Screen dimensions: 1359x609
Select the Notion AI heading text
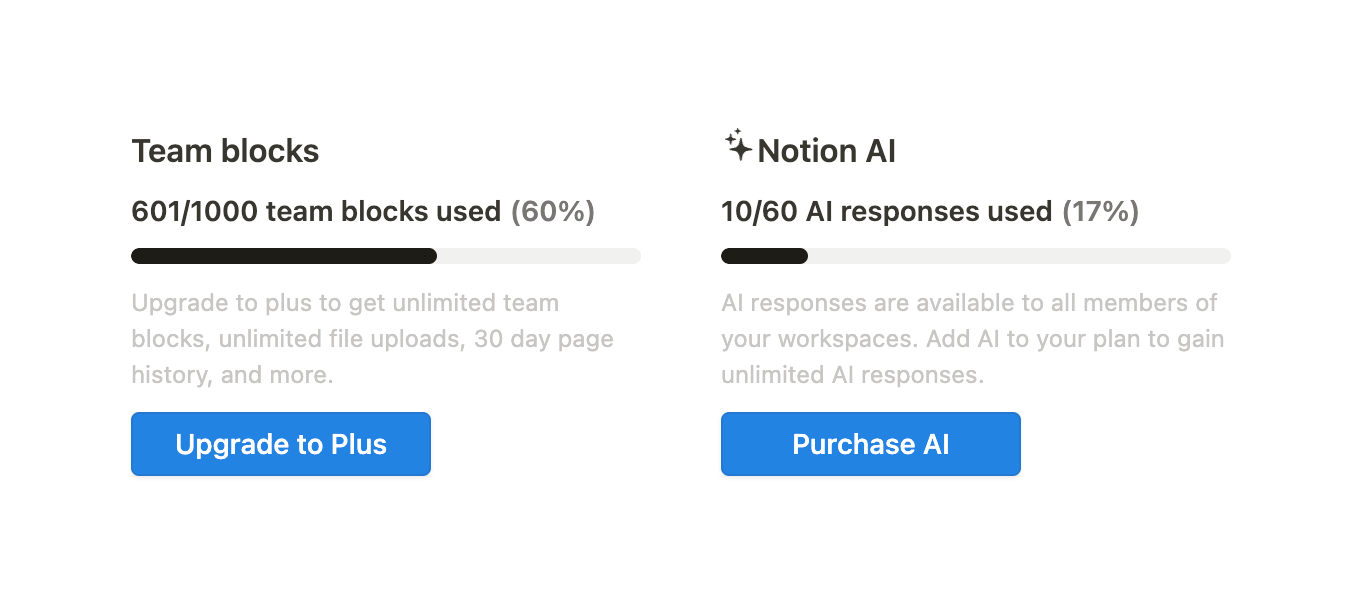[x=826, y=151]
